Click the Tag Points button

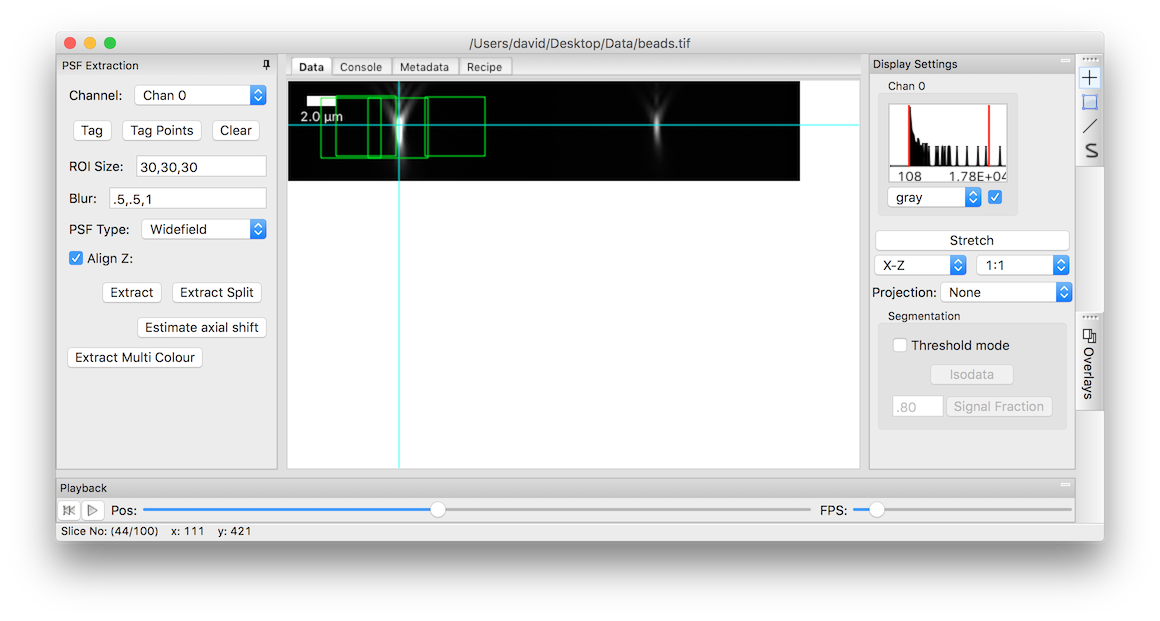[x=162, y=130]
